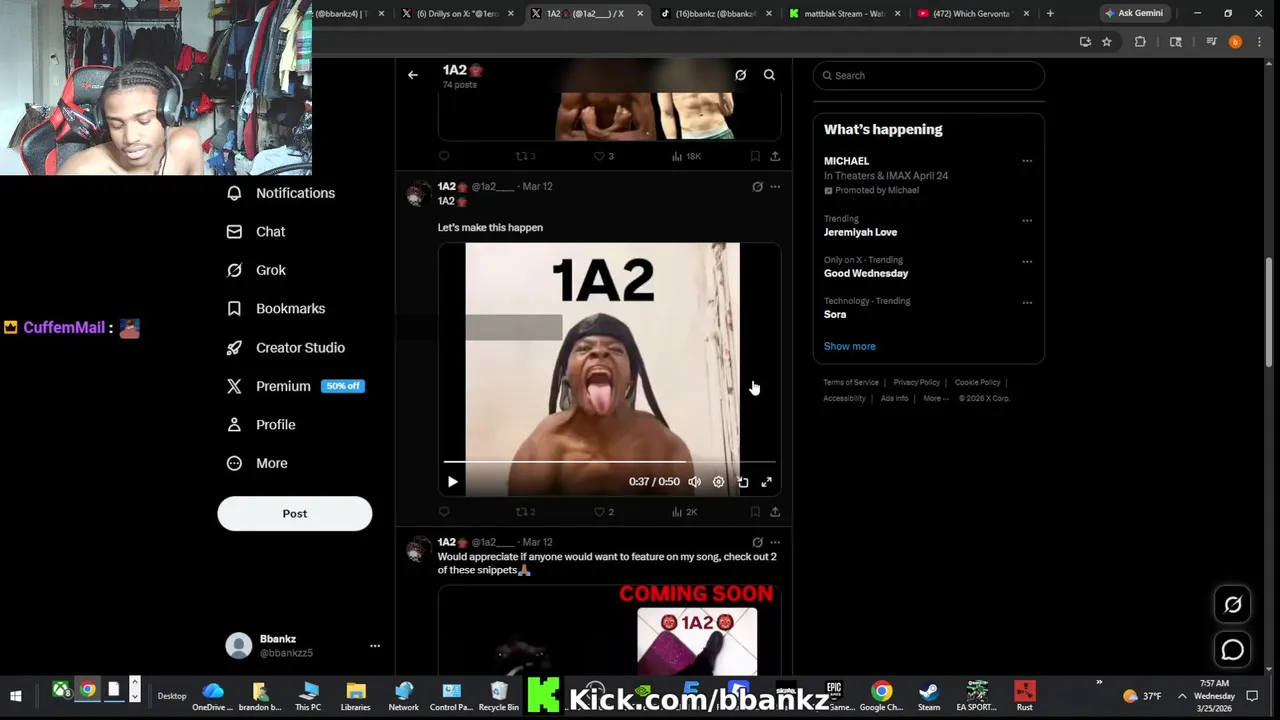Viewport: 1280px width, 720px height.
Task: Click the Grok icon on "Let's make this happen" post
Action: [757, 187]
